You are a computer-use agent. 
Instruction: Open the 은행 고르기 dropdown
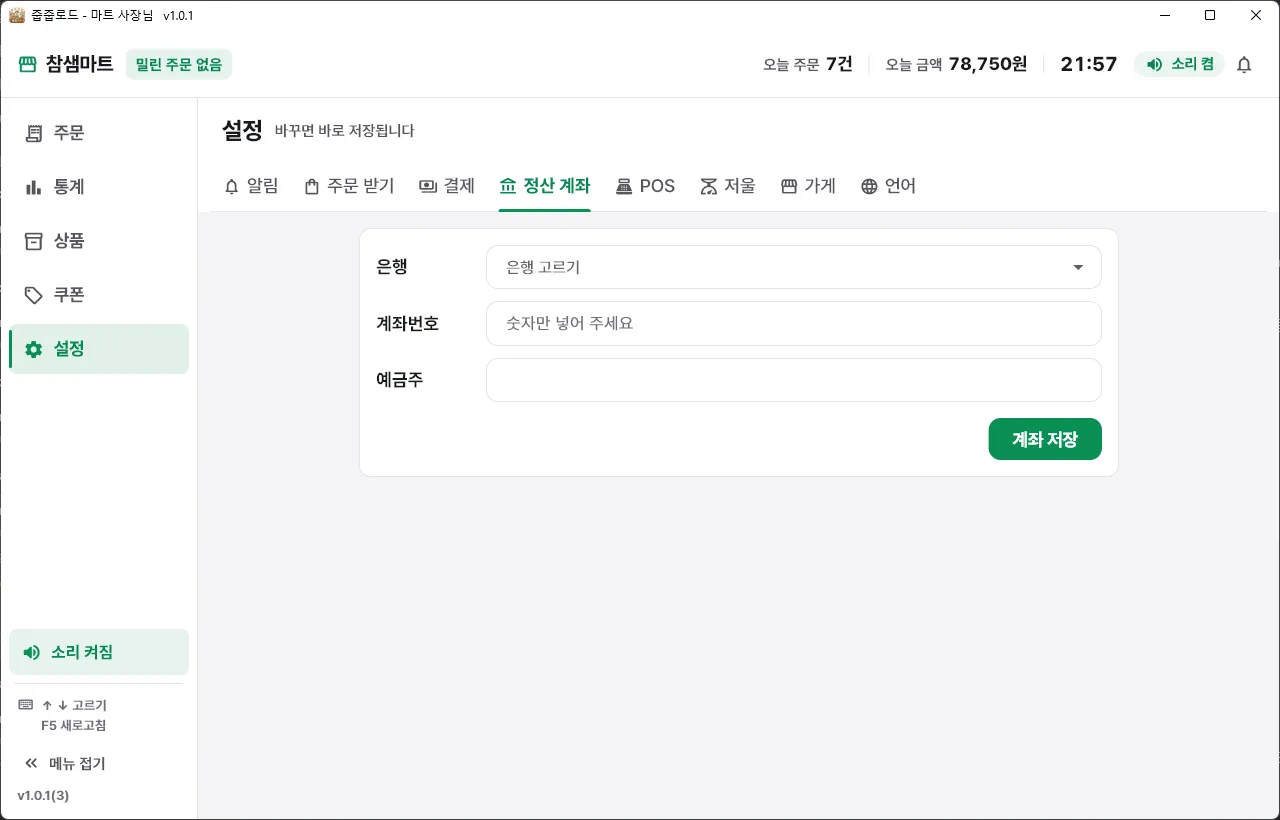tap(794, 267)
